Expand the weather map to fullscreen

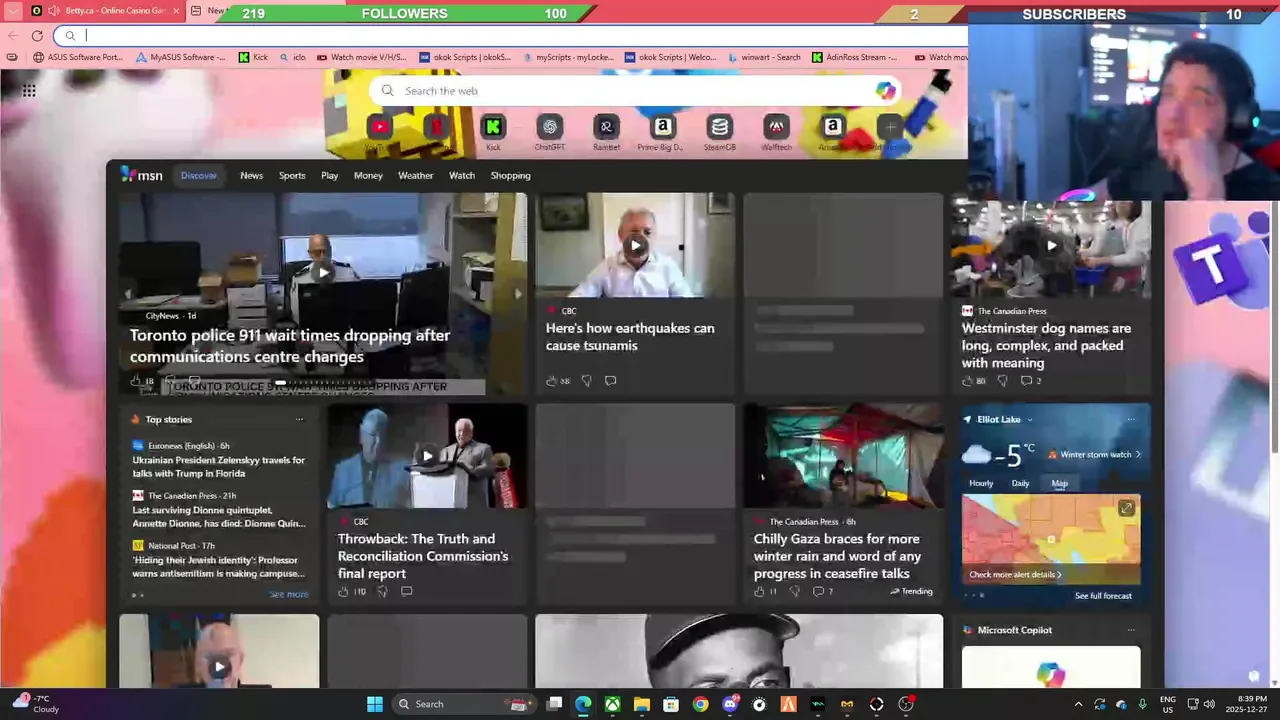[x=1126, y=509]
